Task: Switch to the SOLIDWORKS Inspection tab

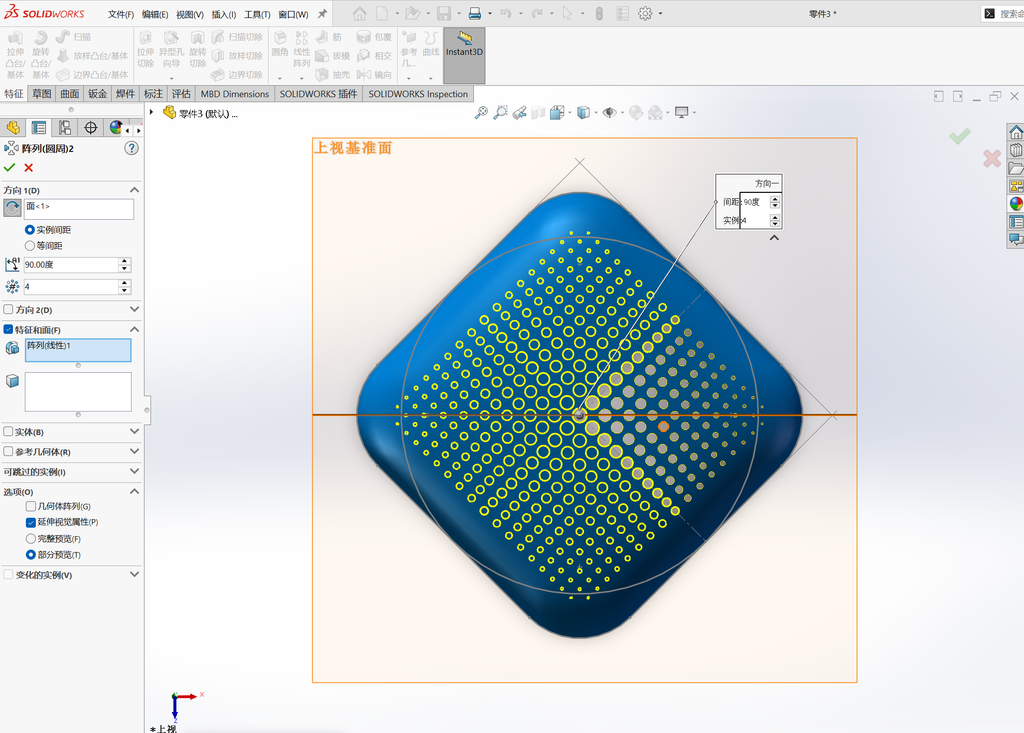Action: [418, 94]
